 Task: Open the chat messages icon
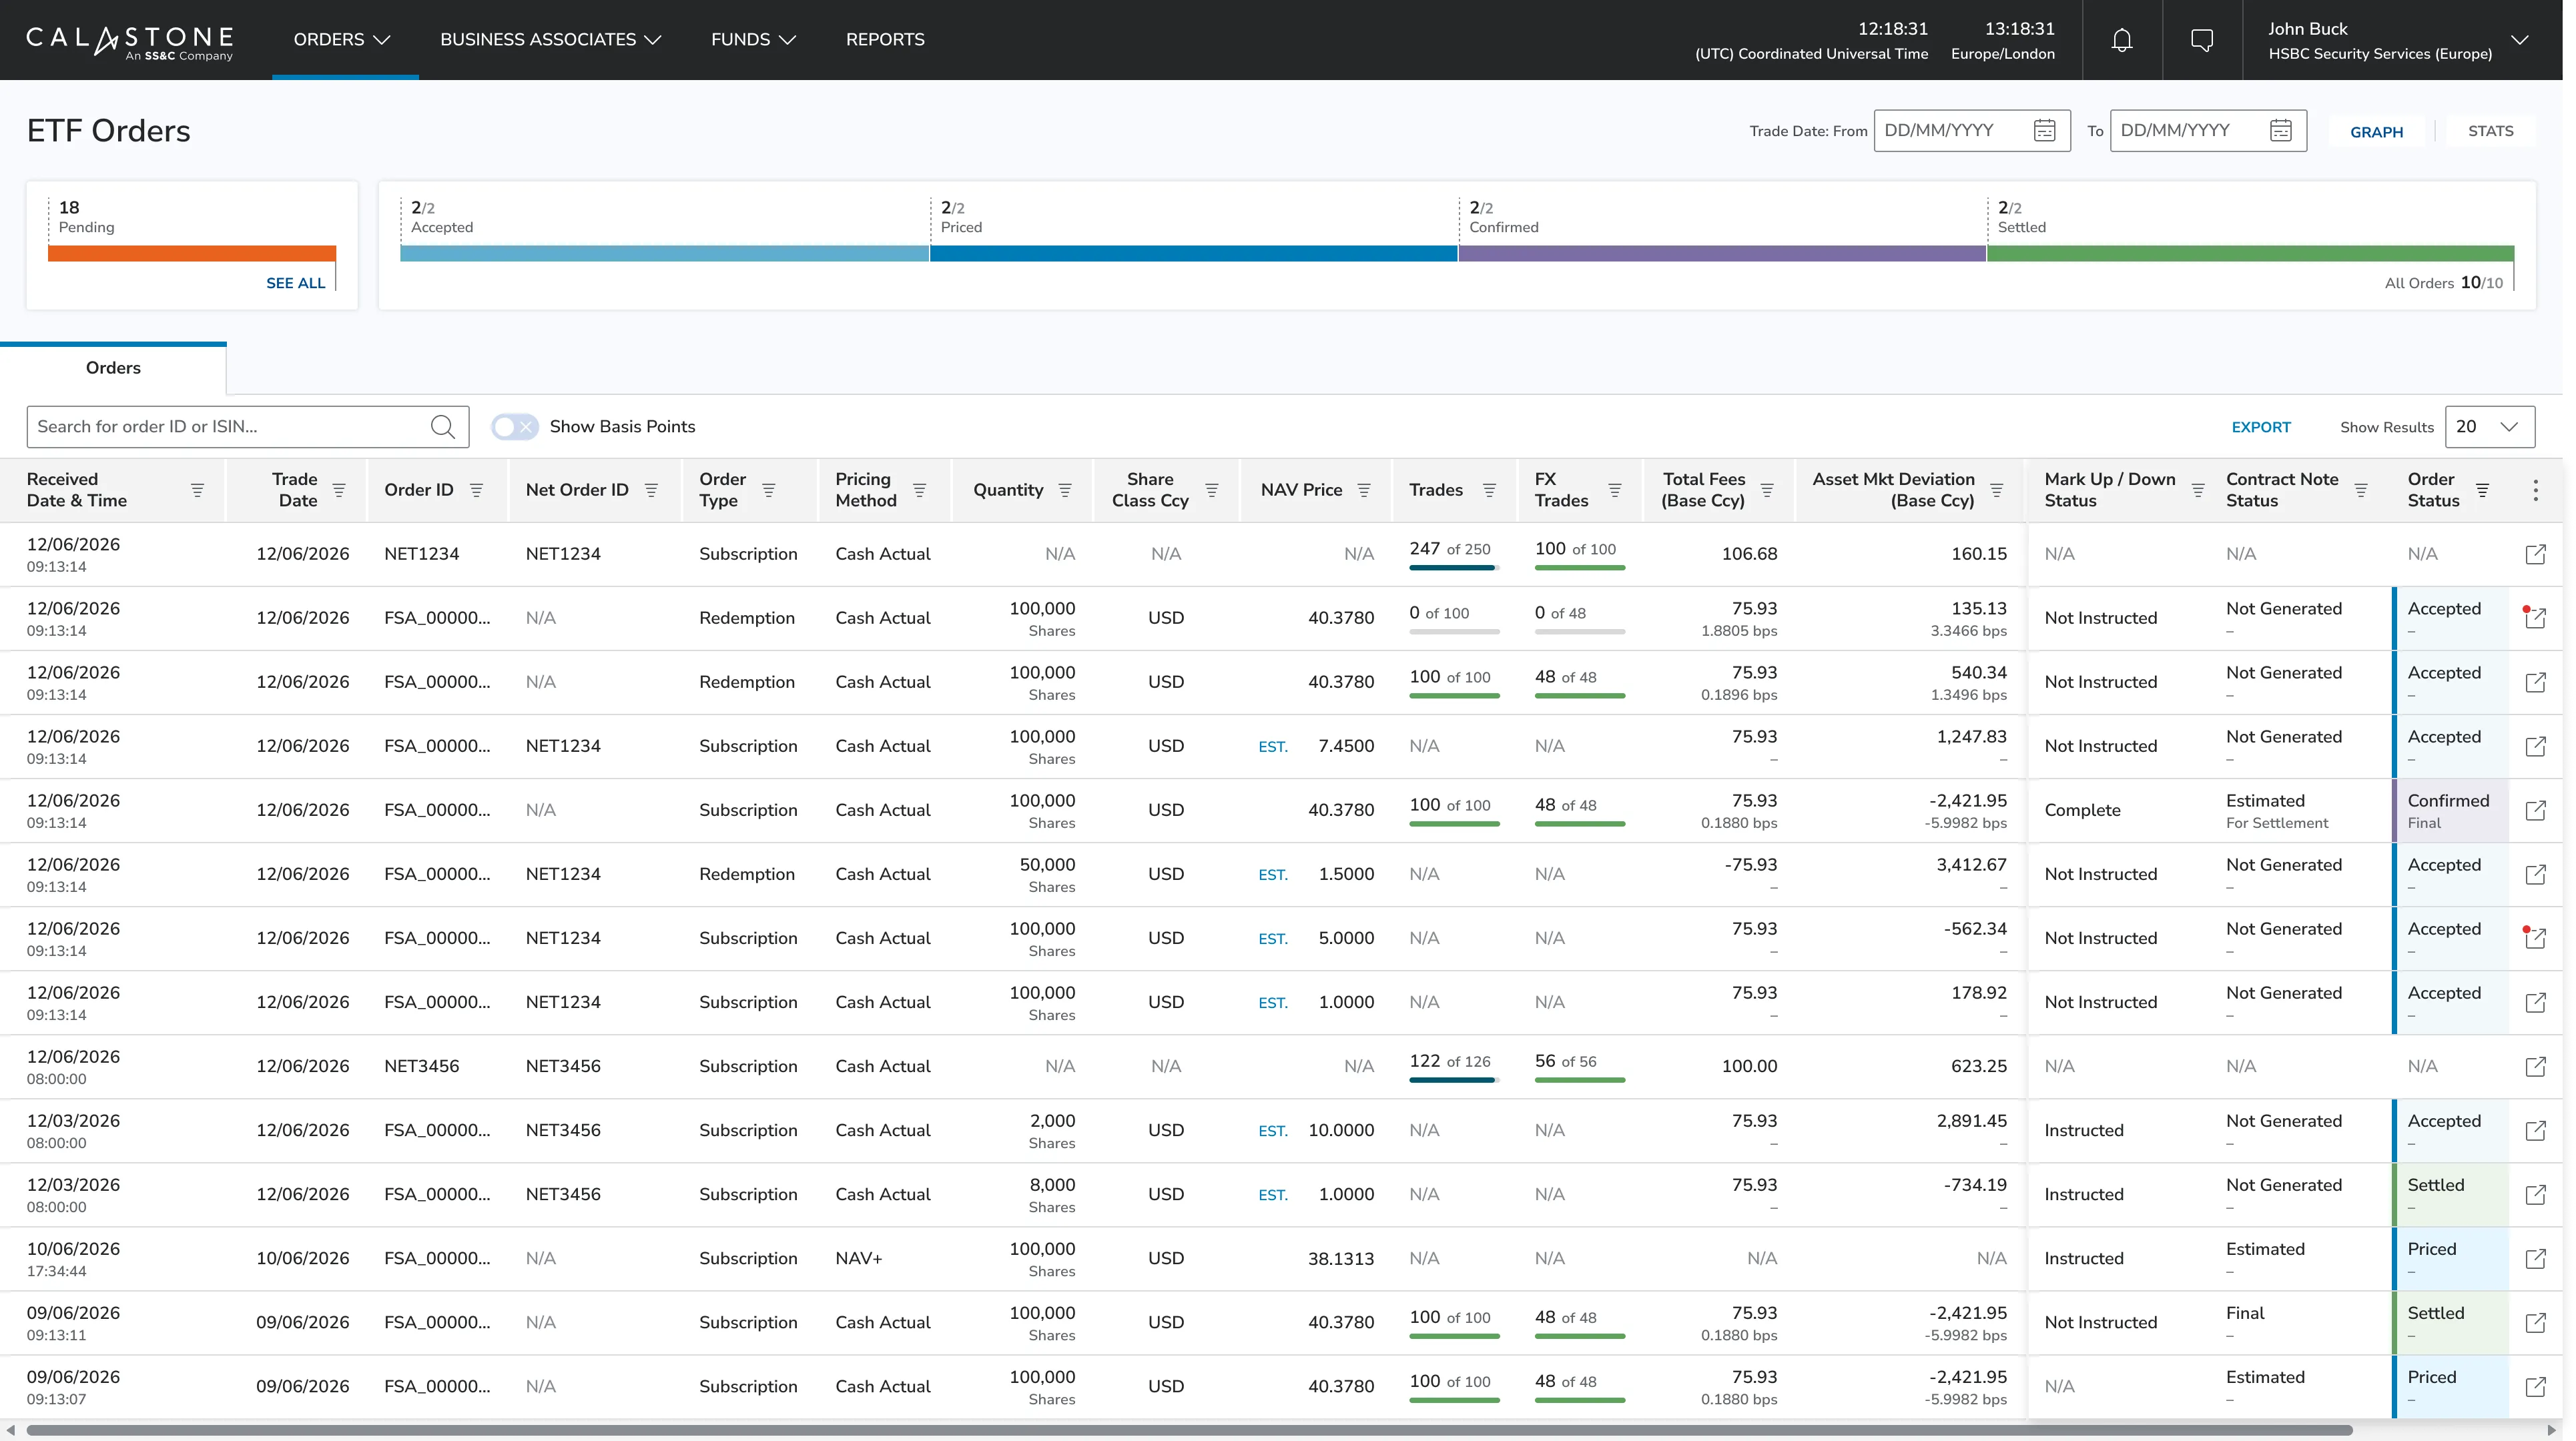click(x=2201, y=40)
